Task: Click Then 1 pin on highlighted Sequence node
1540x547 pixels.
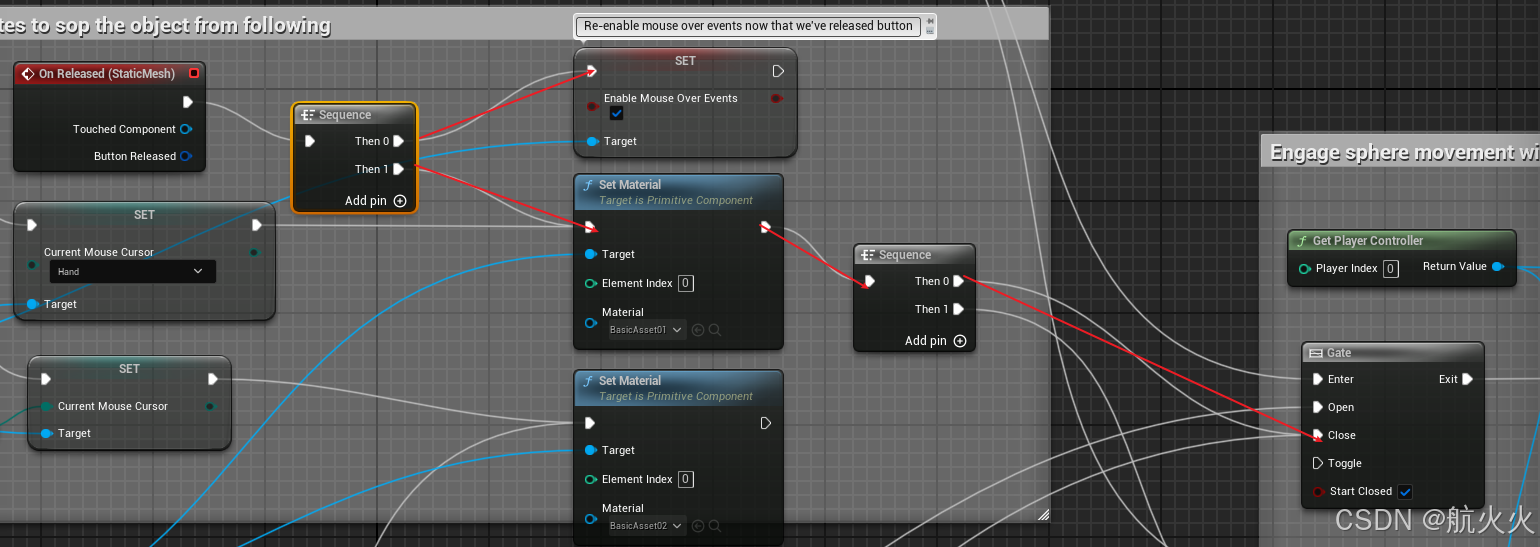Action: click(398, 169)
